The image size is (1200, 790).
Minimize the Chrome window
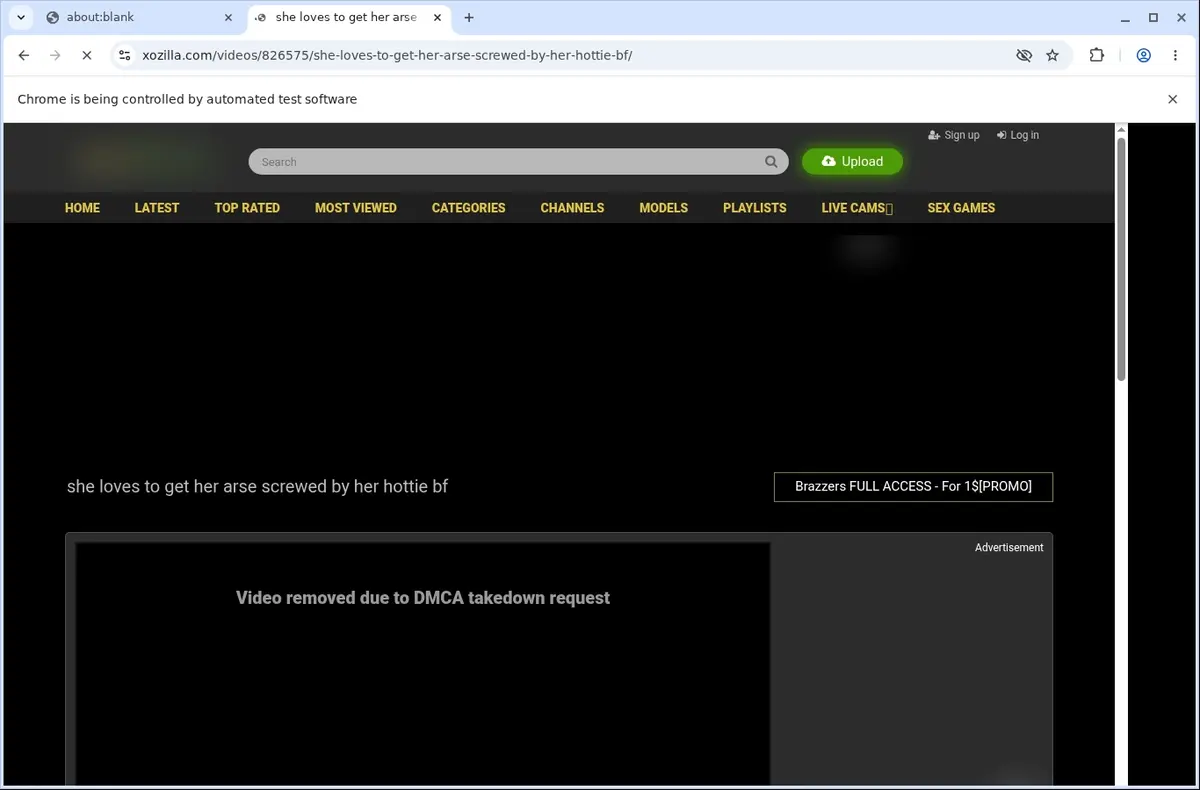coord(1125,17)
